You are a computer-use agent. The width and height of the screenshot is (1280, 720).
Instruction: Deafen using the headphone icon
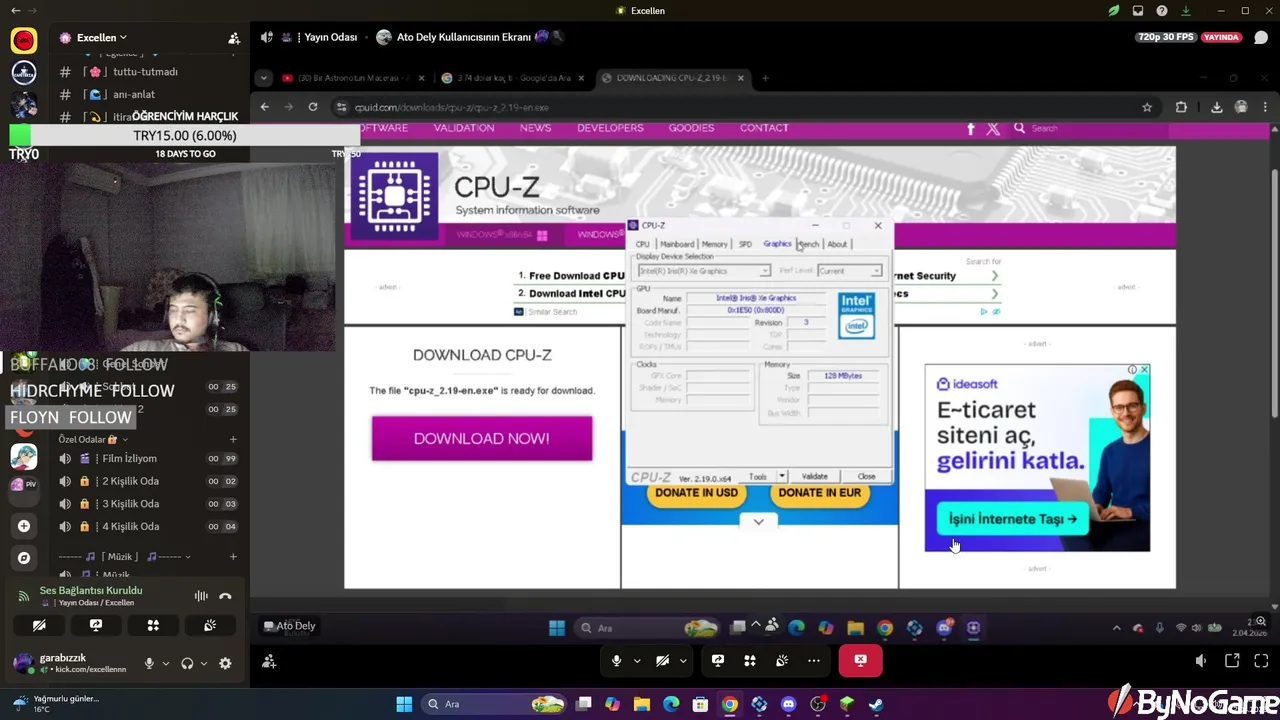(x=187, y=663)
